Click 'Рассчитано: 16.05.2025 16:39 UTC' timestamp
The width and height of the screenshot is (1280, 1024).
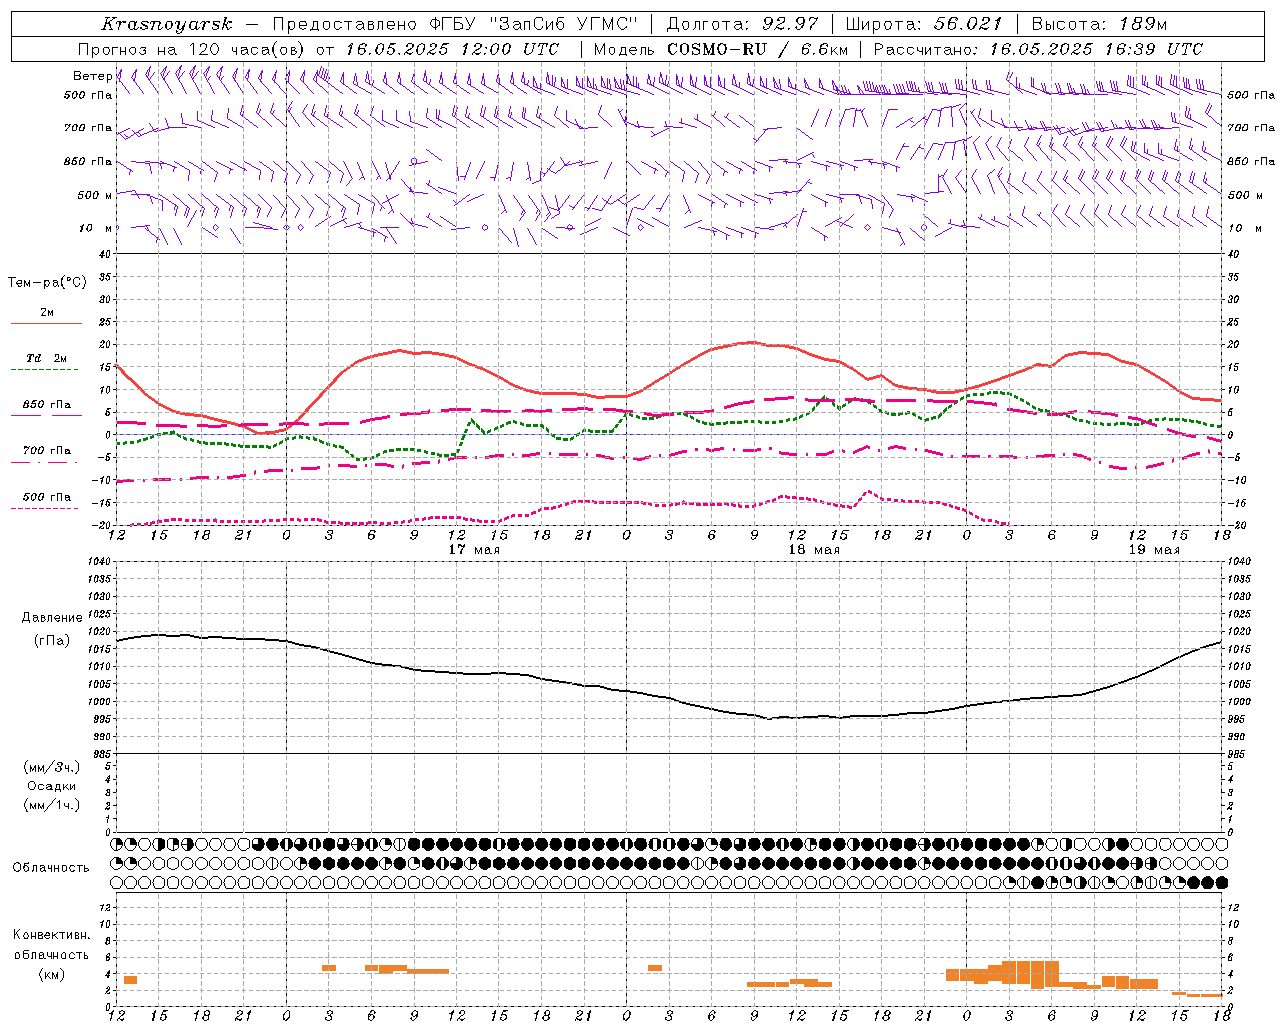point(1038,49)
